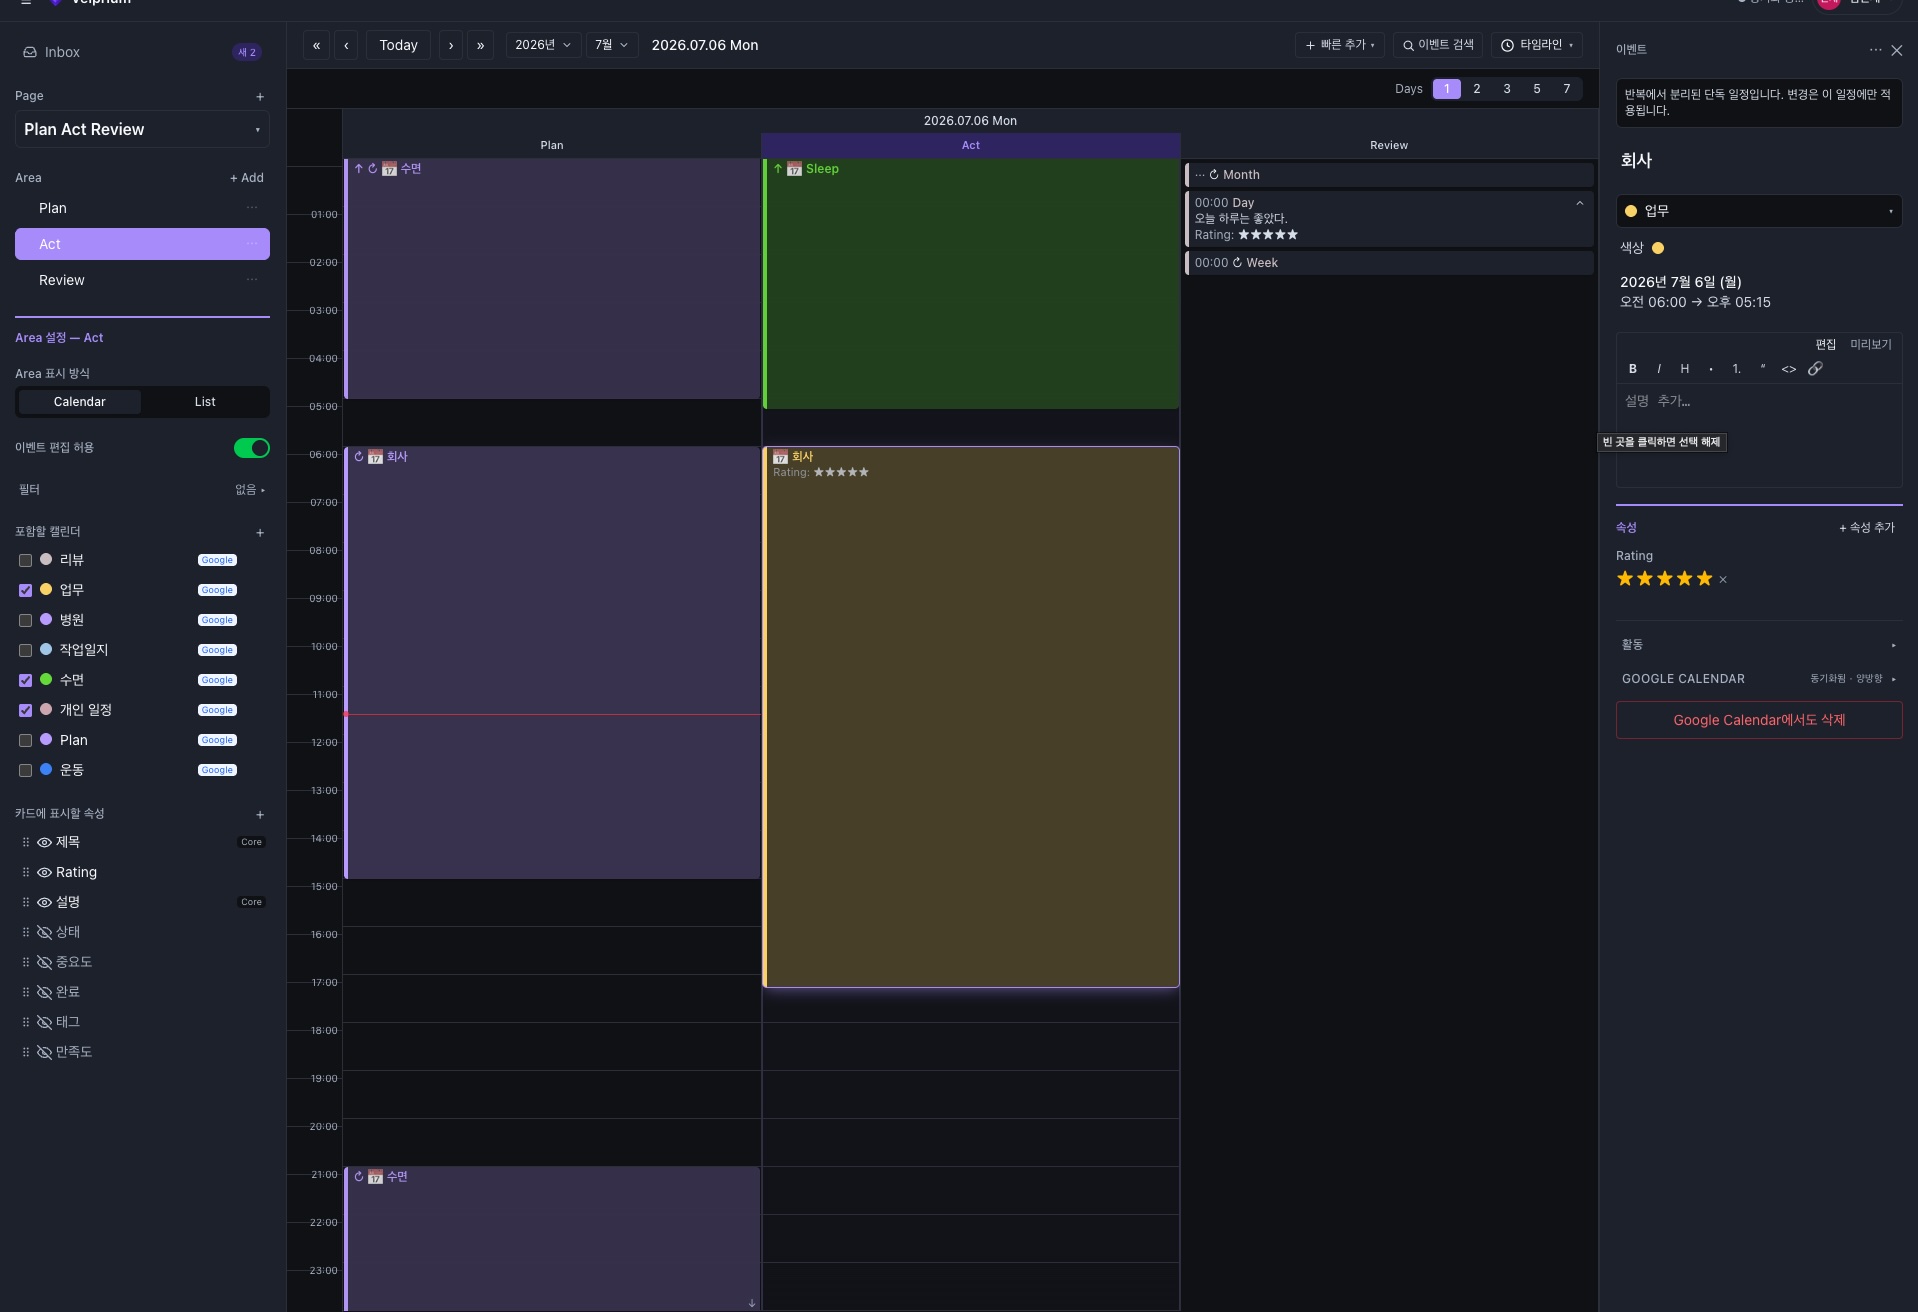Click the 설명 추가 description field
The height and width of the screenshot is (1312, 1918).
click(x=1758, y=435)
